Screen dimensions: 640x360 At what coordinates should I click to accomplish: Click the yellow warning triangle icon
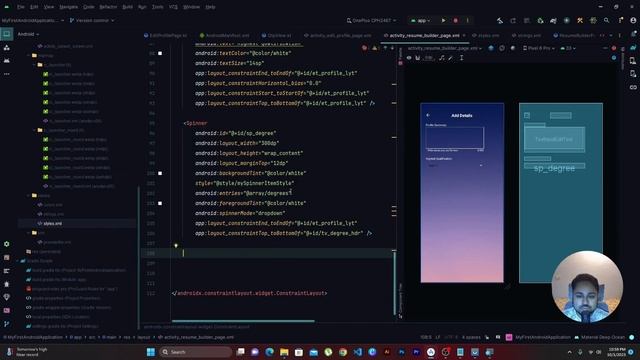[375, 48]
